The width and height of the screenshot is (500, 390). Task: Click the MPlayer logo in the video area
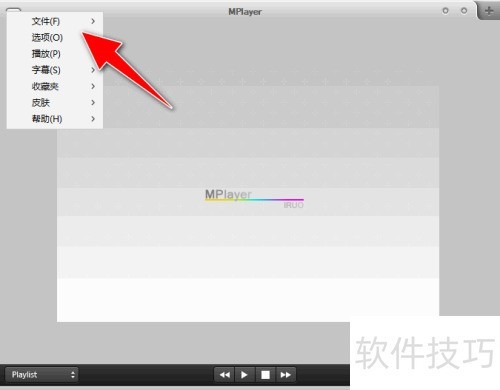(x=254, y=199)
